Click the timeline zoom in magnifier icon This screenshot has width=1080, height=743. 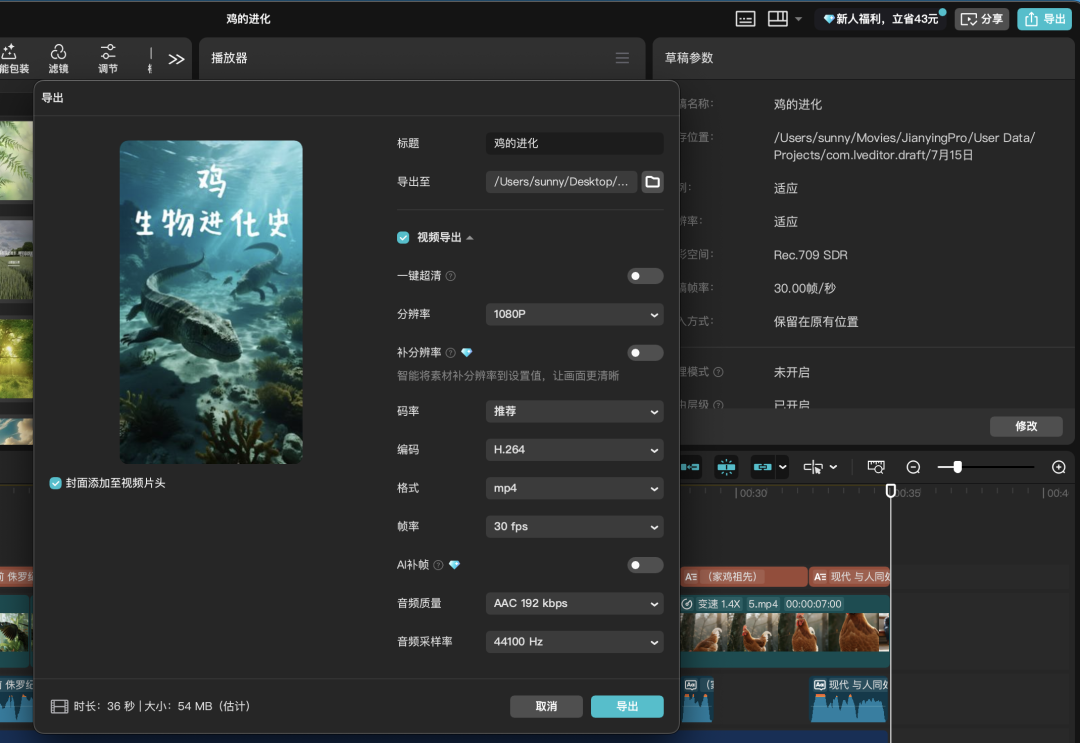click(1059, 467)
